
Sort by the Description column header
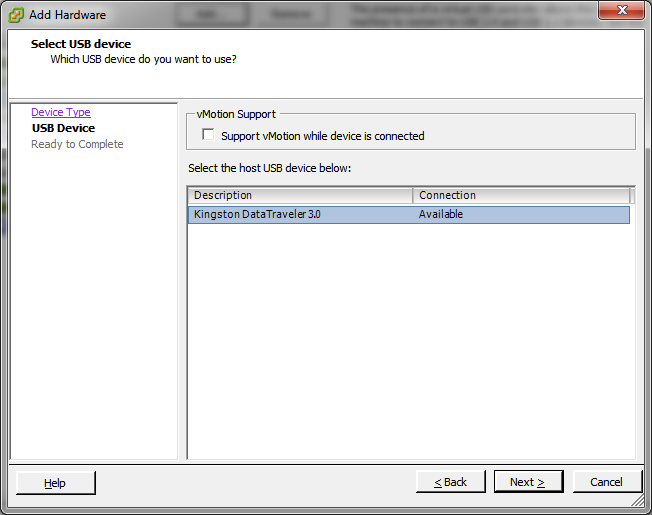click(300, 195)
